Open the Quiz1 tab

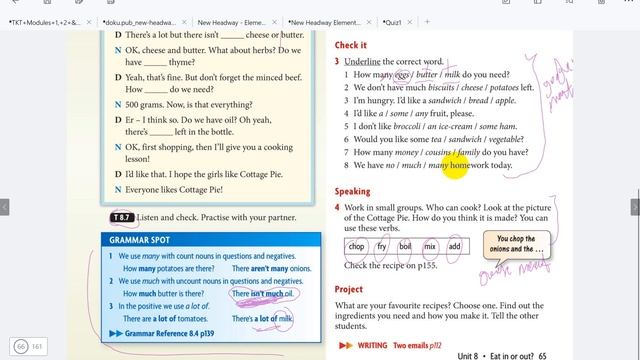pos(392,22)
